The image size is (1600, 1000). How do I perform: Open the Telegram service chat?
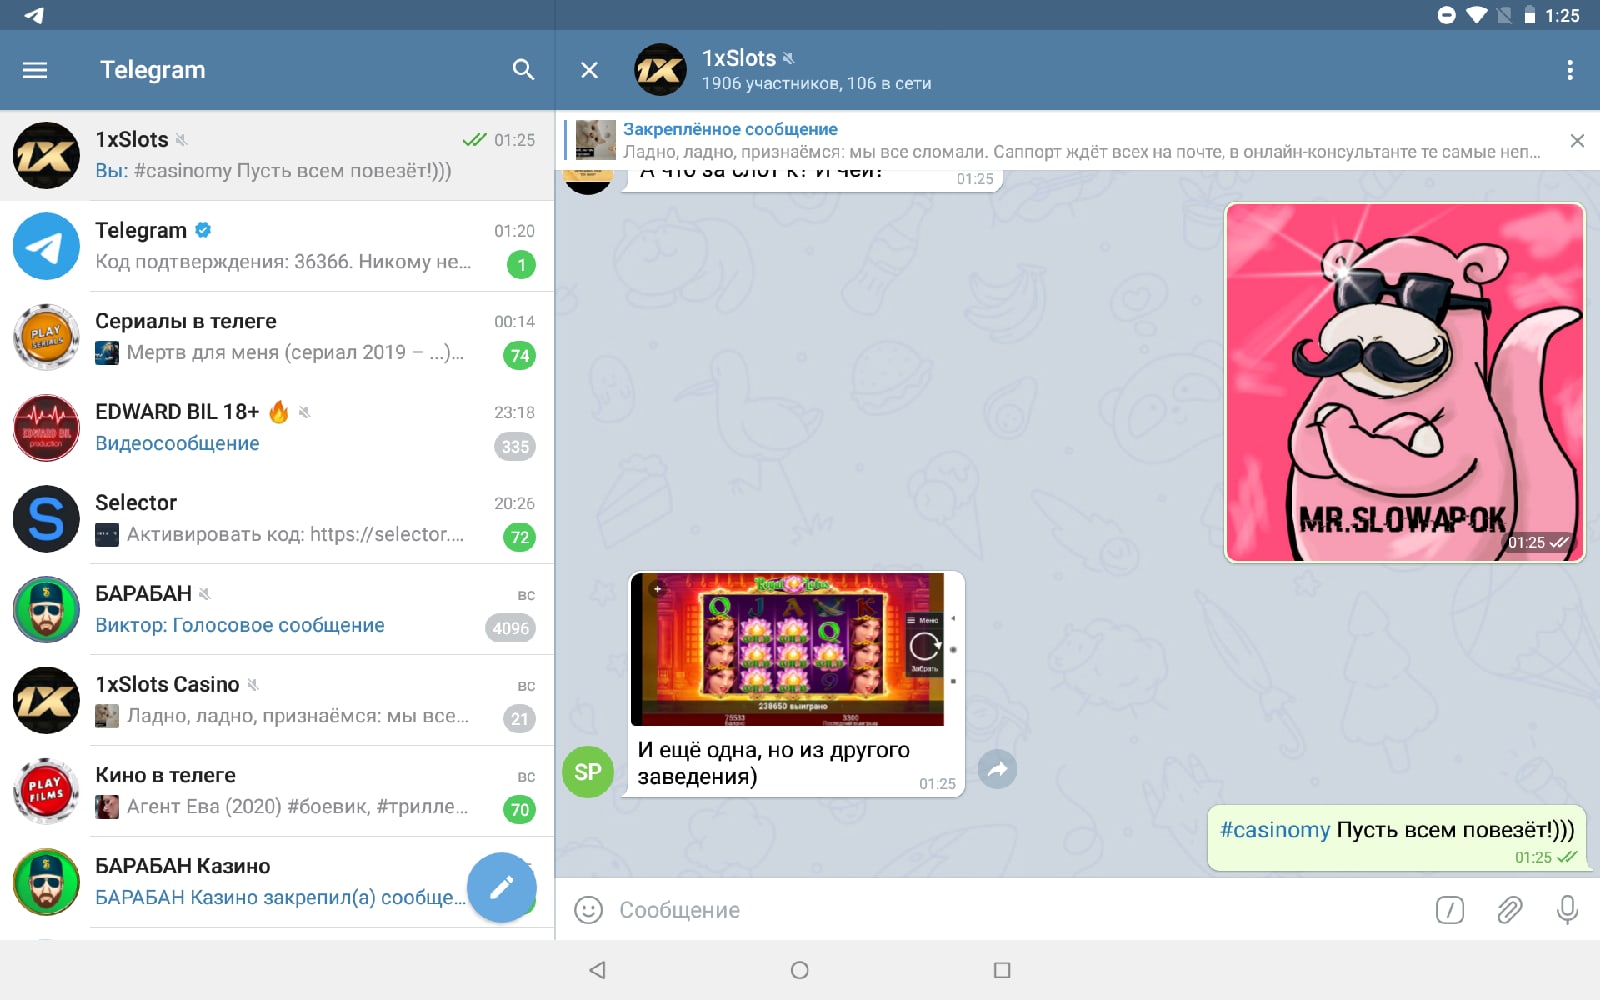pos(277,246)
